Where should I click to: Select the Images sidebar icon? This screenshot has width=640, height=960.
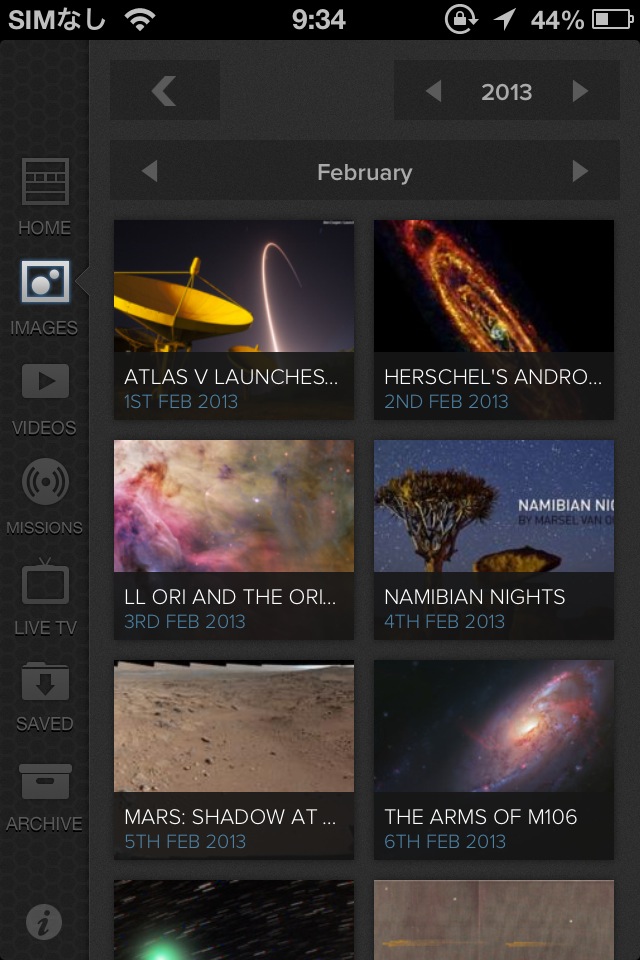coord(45,283)
